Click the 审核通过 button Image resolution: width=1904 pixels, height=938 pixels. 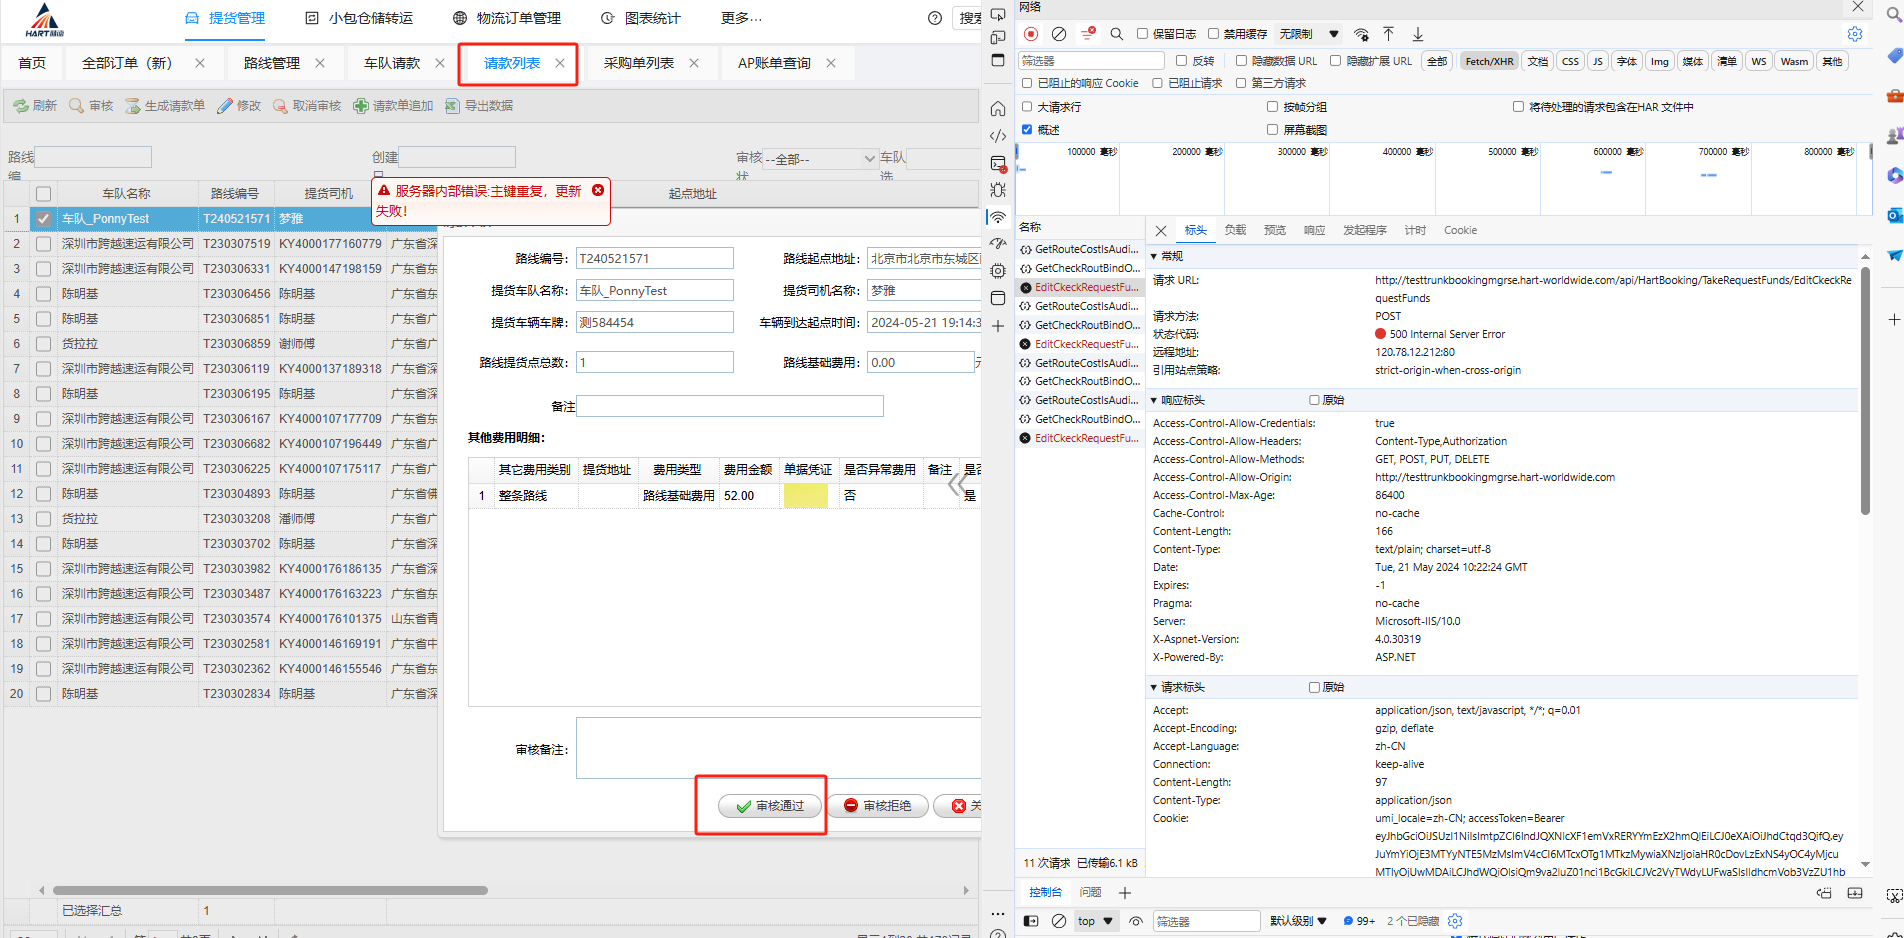770,806
